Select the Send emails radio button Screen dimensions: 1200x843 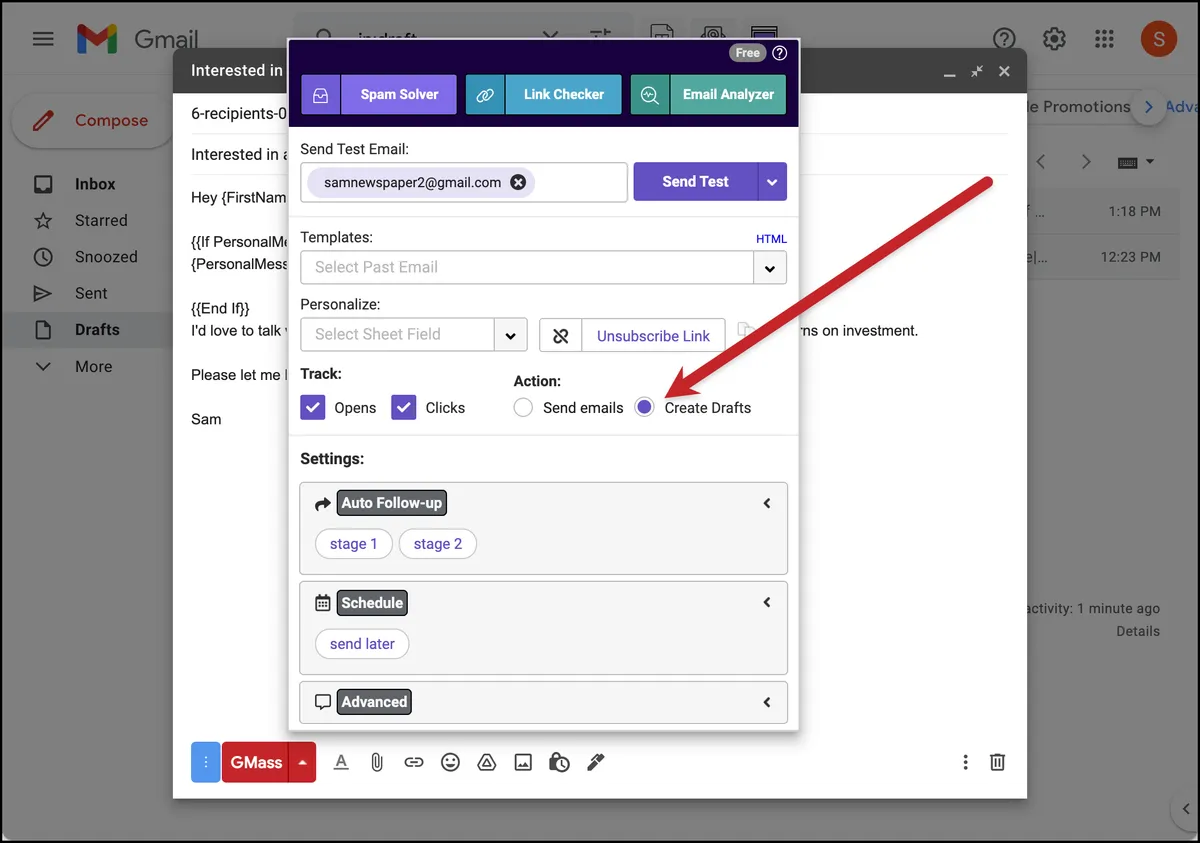click(x=523, y=407)
